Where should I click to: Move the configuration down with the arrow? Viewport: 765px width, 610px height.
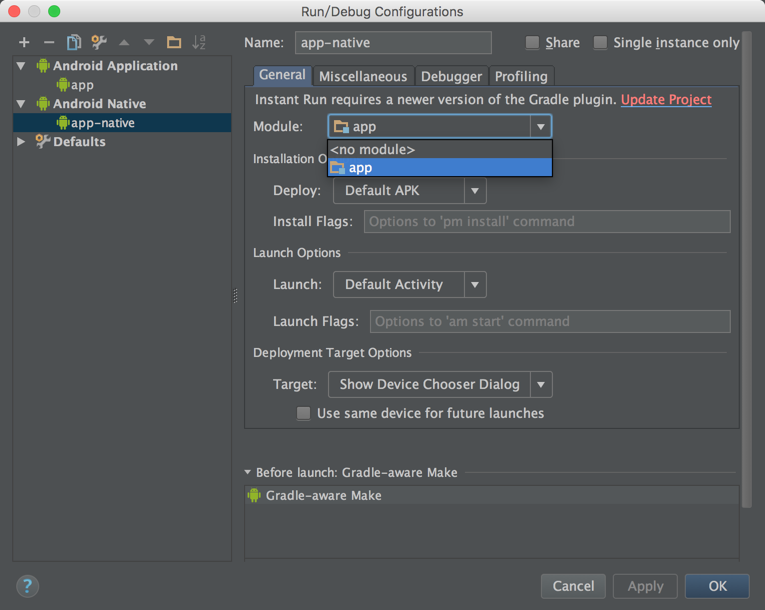coord(149,43)
